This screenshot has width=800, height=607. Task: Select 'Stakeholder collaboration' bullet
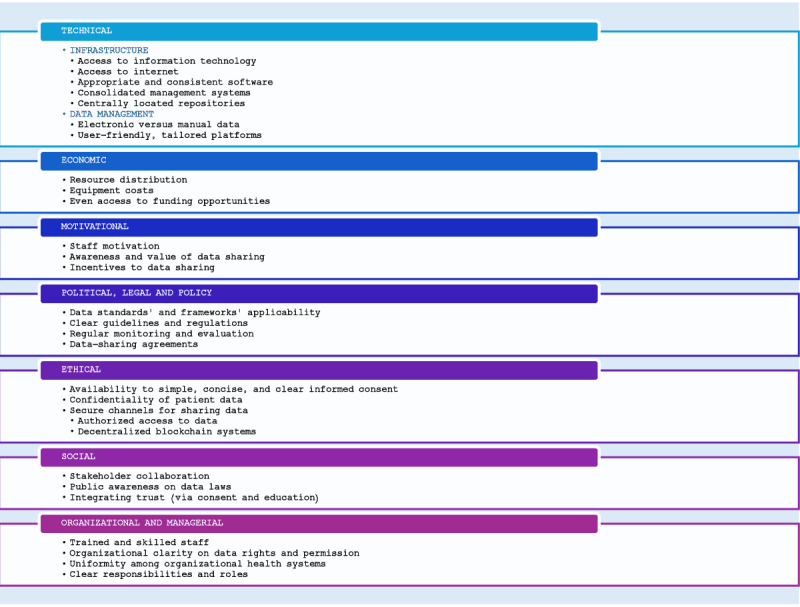coord(139,476)
